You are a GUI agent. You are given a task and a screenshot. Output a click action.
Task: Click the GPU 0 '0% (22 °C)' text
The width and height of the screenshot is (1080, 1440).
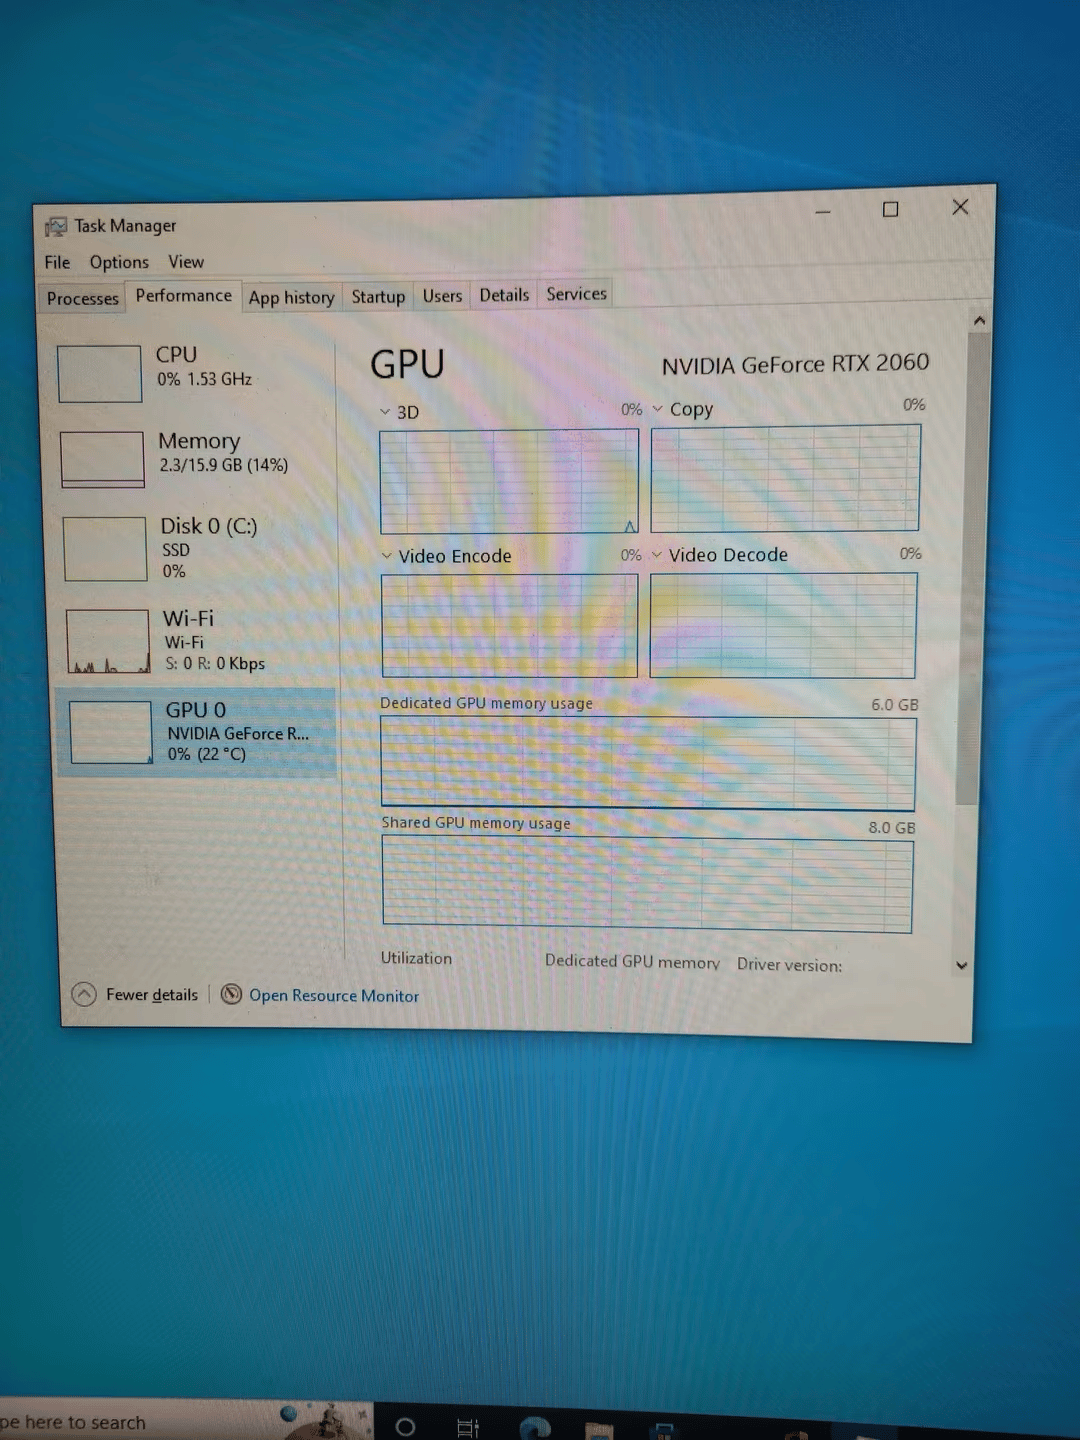pyautogui.click(x=207, y=754)
